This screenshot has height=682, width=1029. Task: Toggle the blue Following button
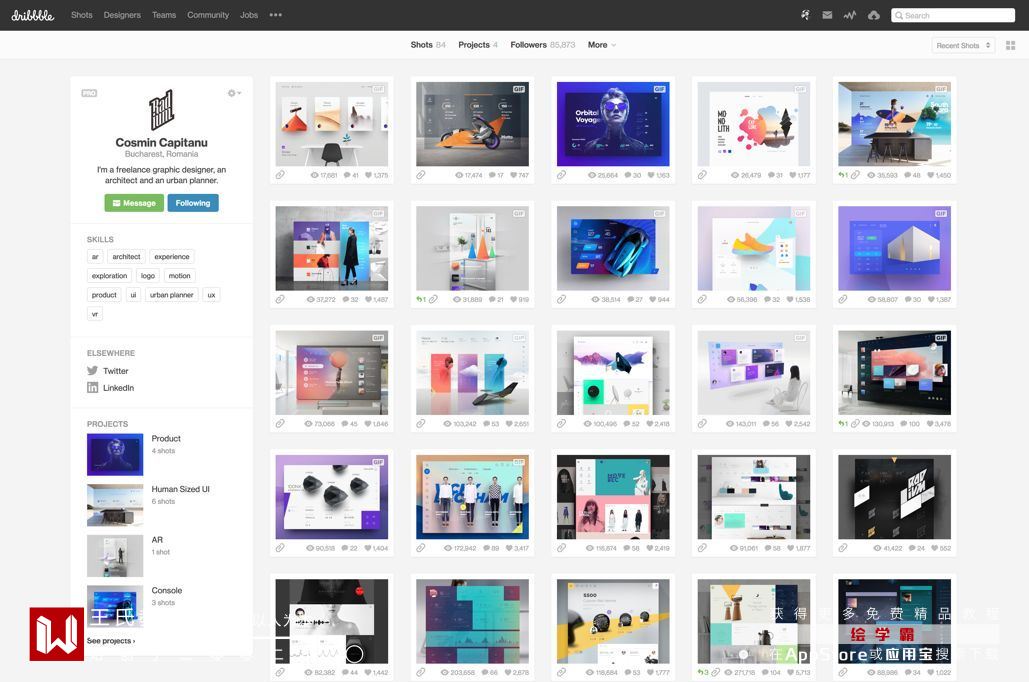(193, 203)
